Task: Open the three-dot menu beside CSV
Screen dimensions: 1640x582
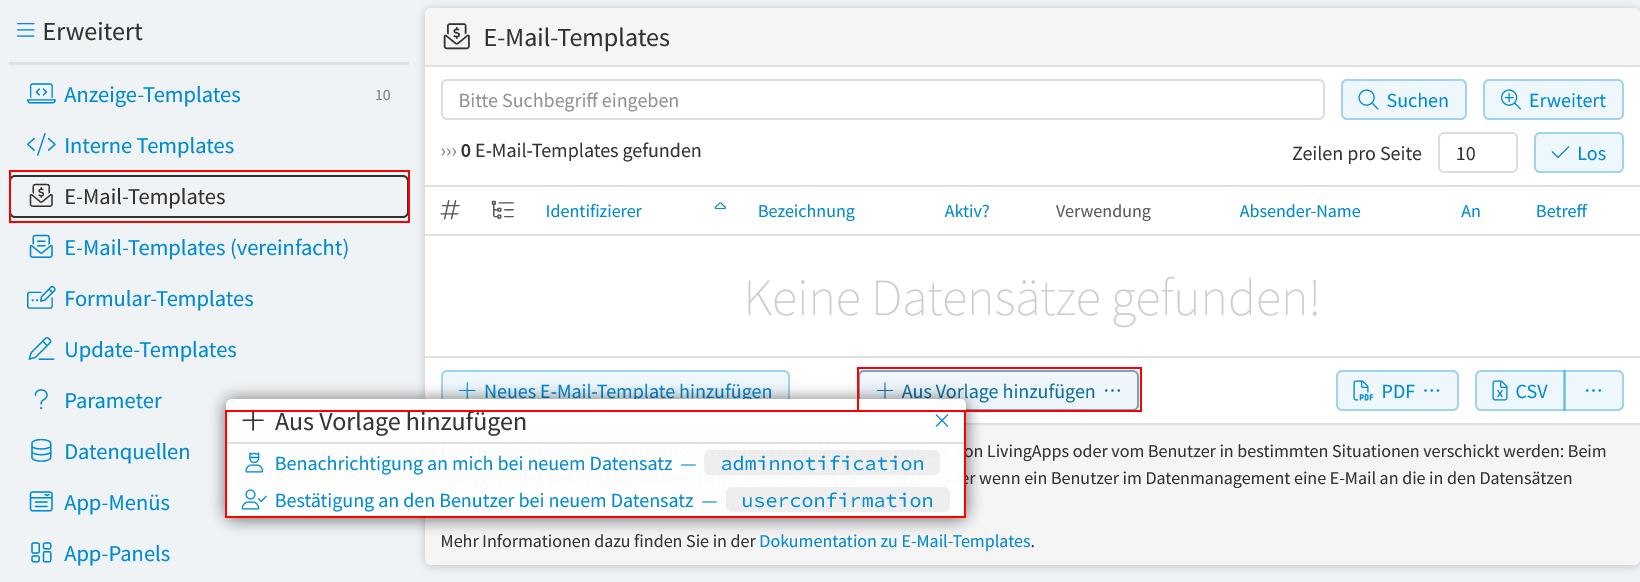Action: (x=1593, y=391)
